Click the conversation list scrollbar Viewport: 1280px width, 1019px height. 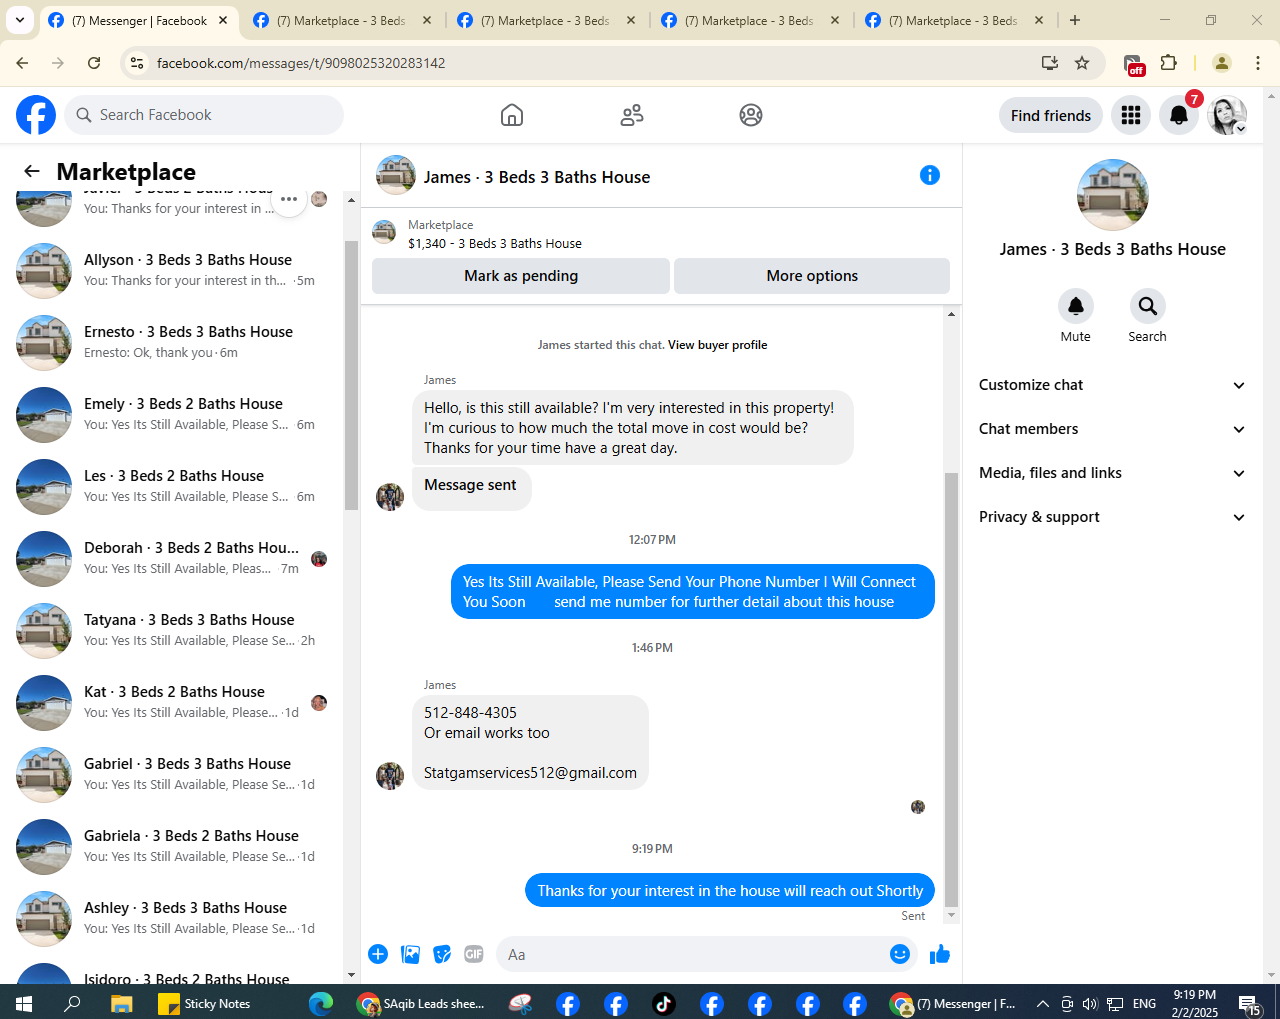coord(351,375)
